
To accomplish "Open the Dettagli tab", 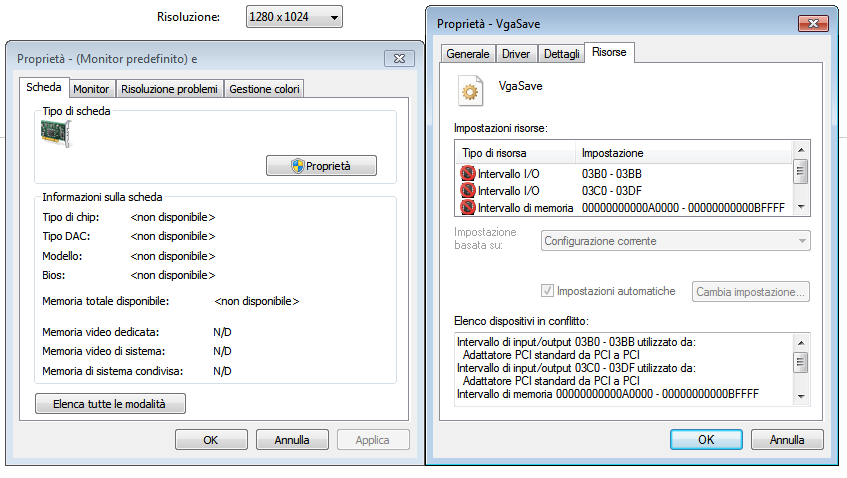I will (562, 54).
